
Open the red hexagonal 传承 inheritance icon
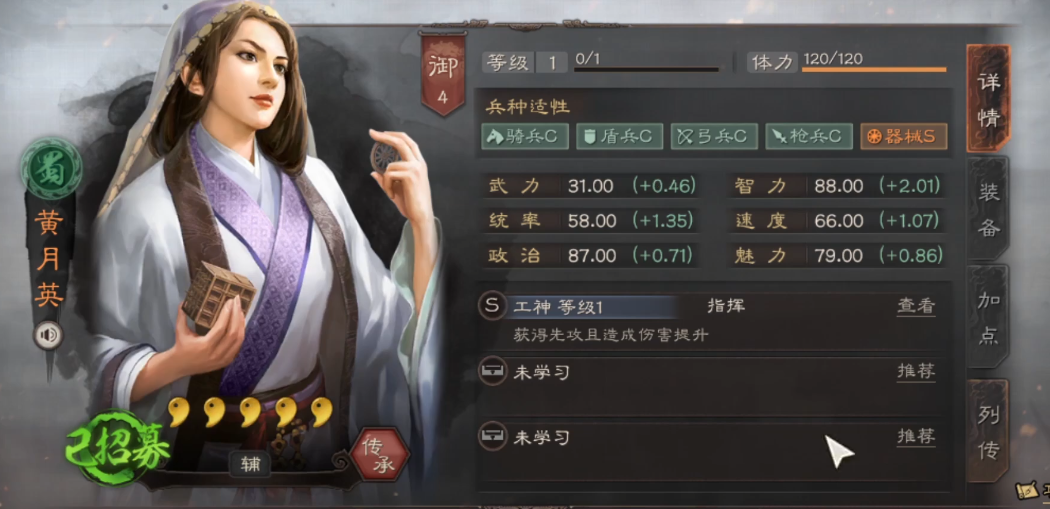380,454
